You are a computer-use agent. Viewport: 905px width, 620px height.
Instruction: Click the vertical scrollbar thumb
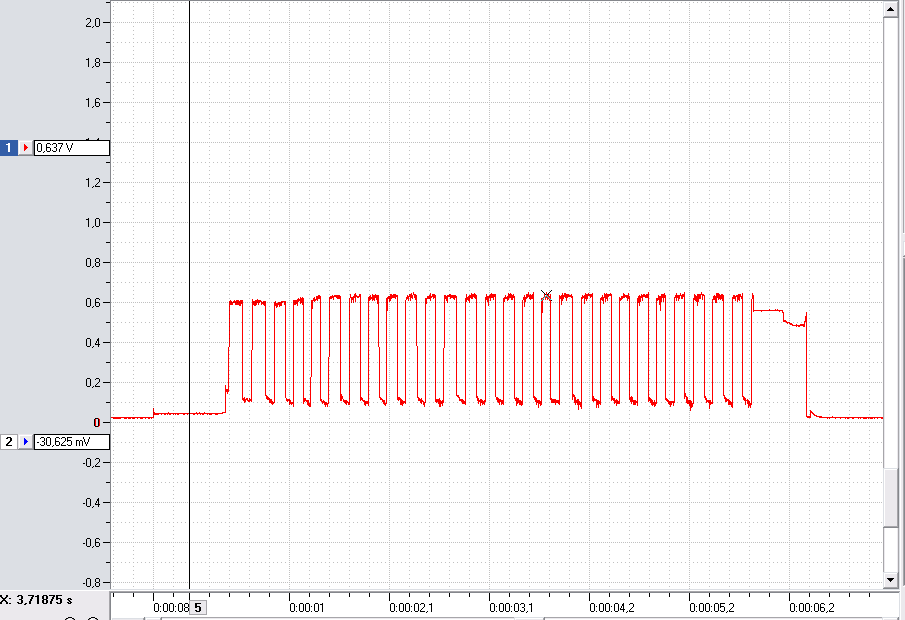tap(890, 498)
